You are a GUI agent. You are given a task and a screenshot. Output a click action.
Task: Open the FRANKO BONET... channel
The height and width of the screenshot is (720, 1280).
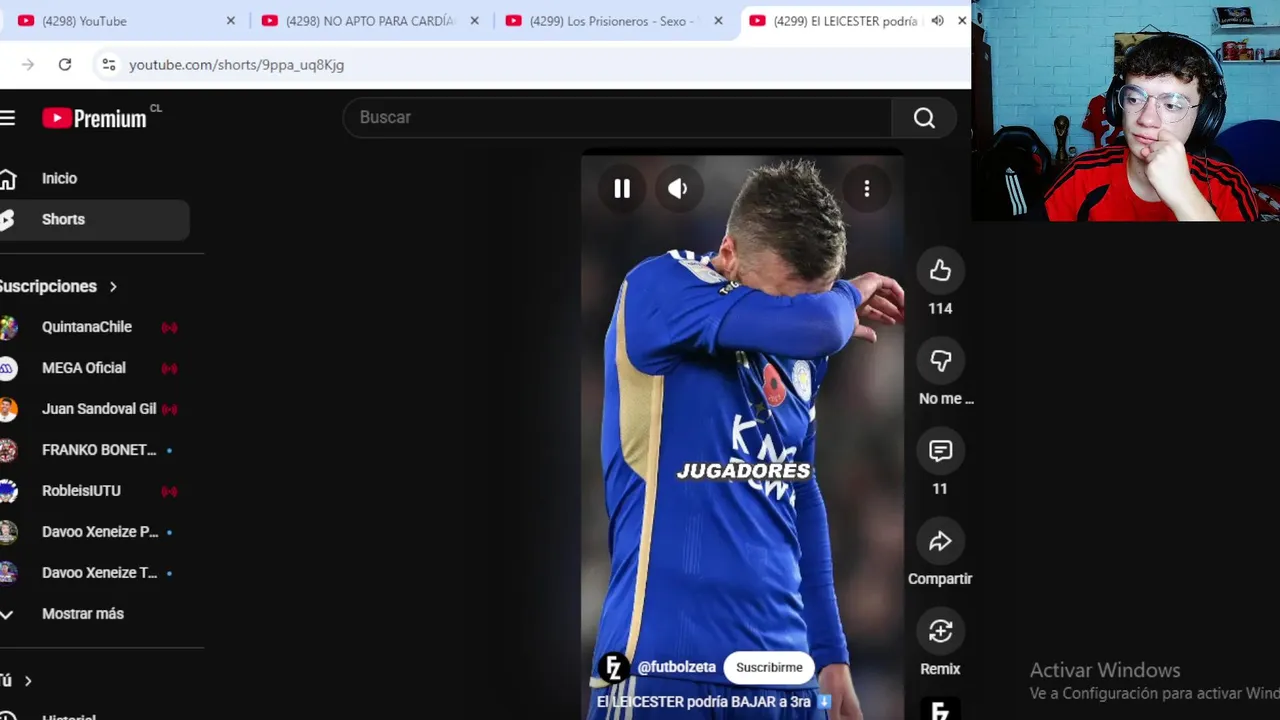(x=99, y=450)
